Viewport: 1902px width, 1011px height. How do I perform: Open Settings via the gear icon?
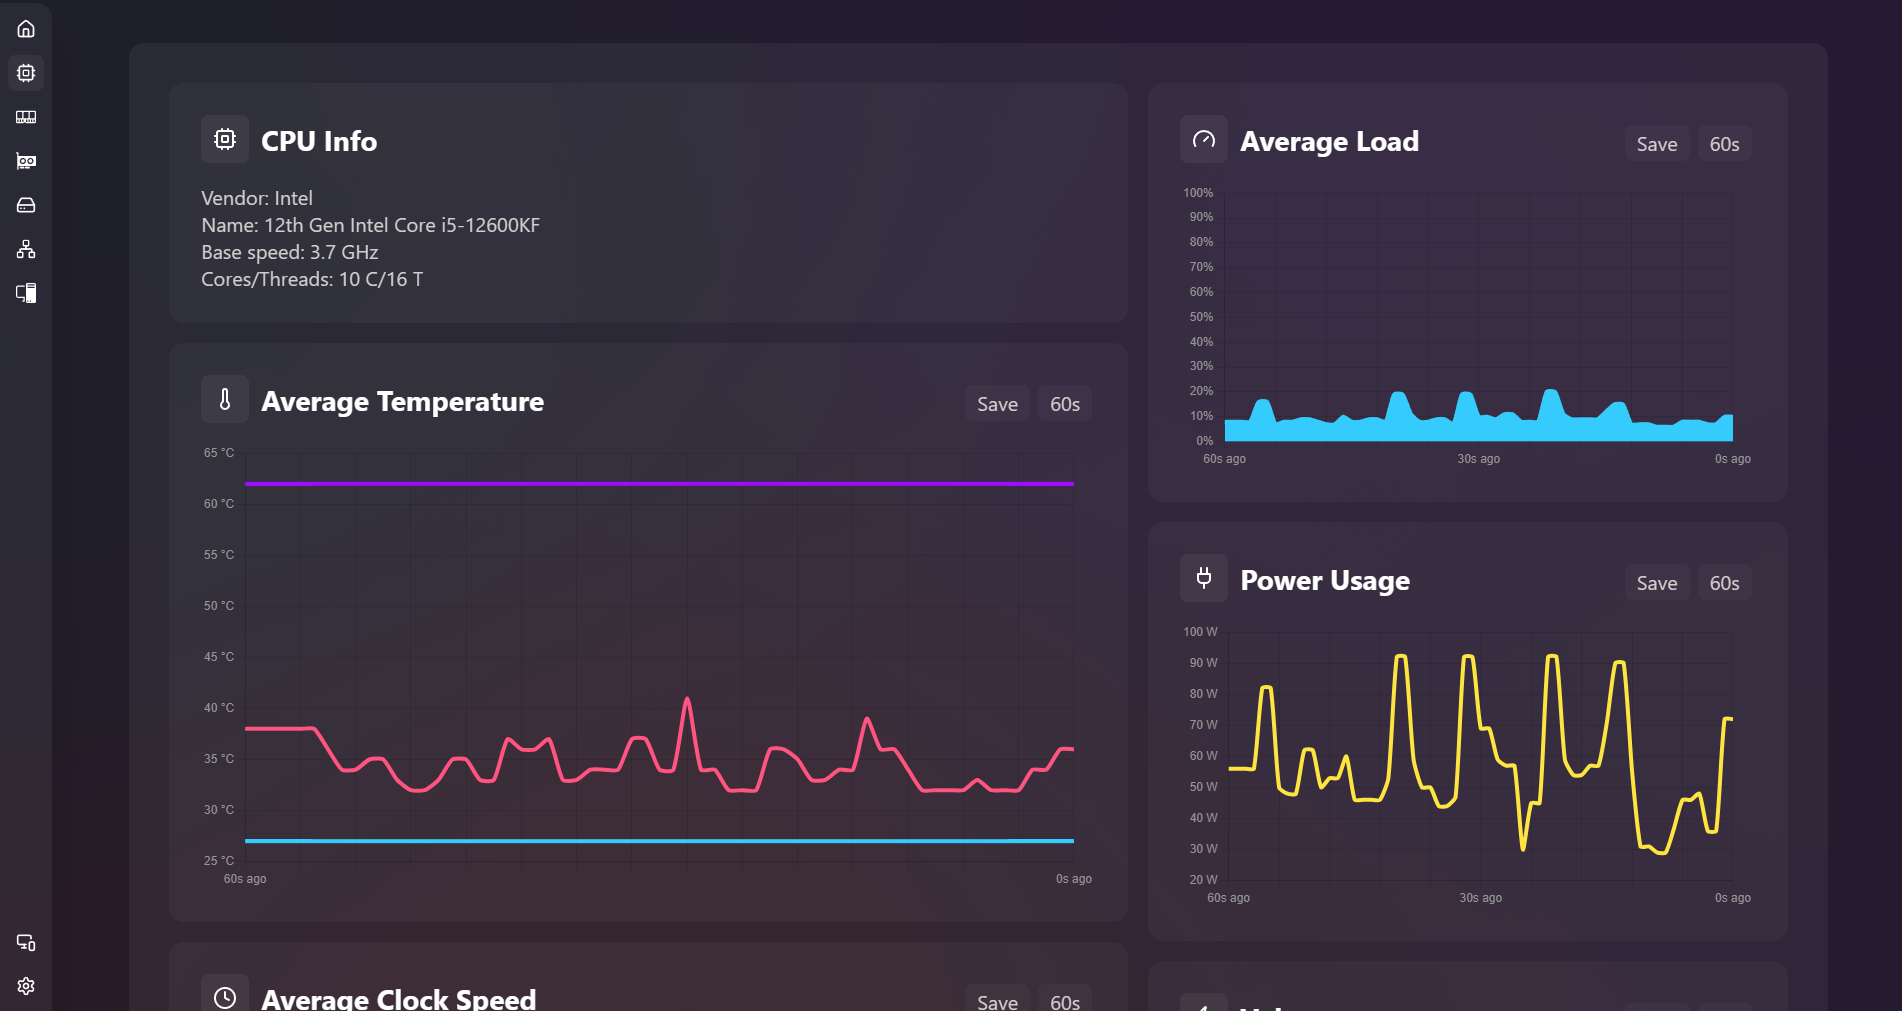[x=25, y=986]
